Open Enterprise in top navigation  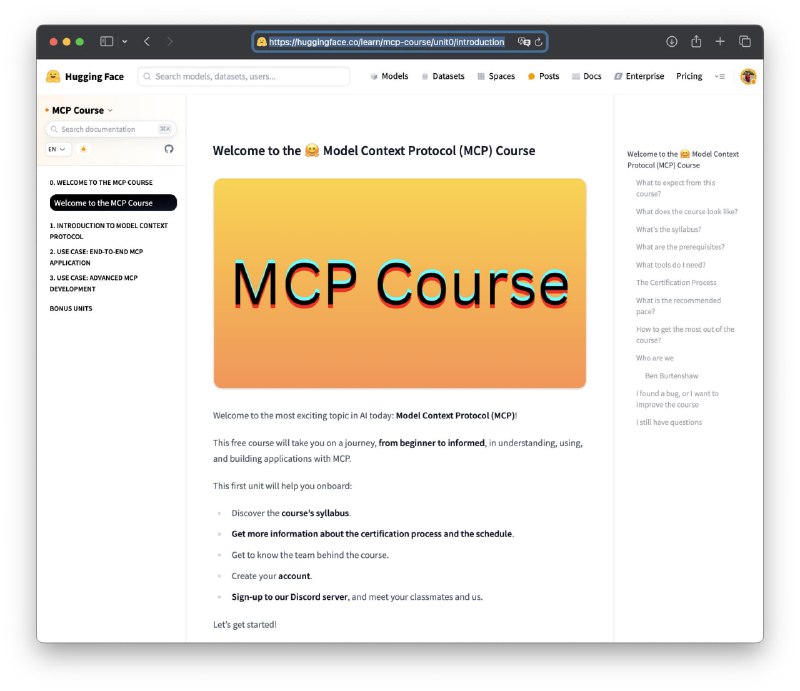[639, 76]
